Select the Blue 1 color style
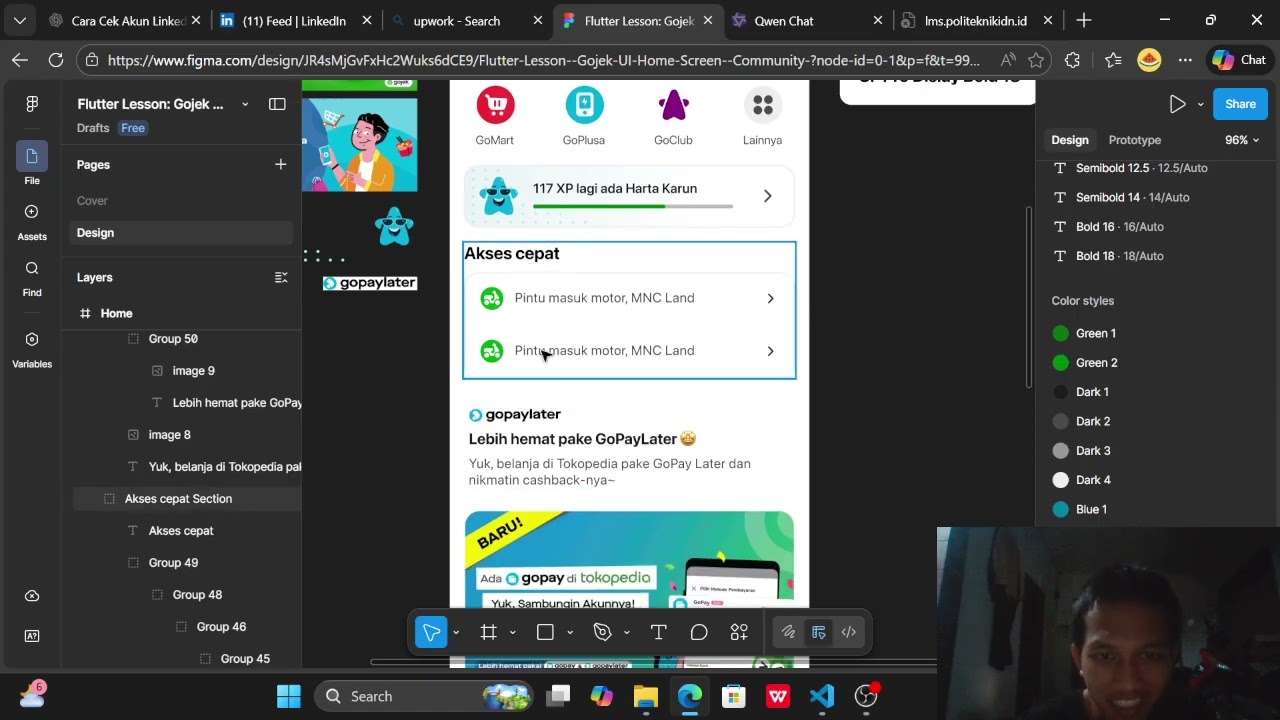Image resolution: width=1280 pixels, height=720 pixels. click(x=1080, y=510)
